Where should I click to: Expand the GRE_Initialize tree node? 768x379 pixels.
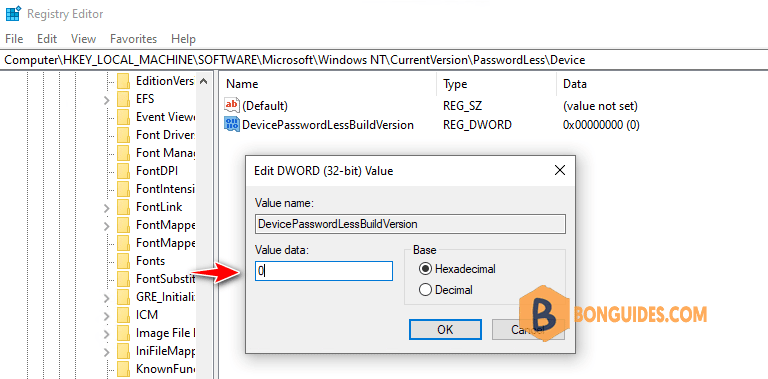[x=106, y=298]
